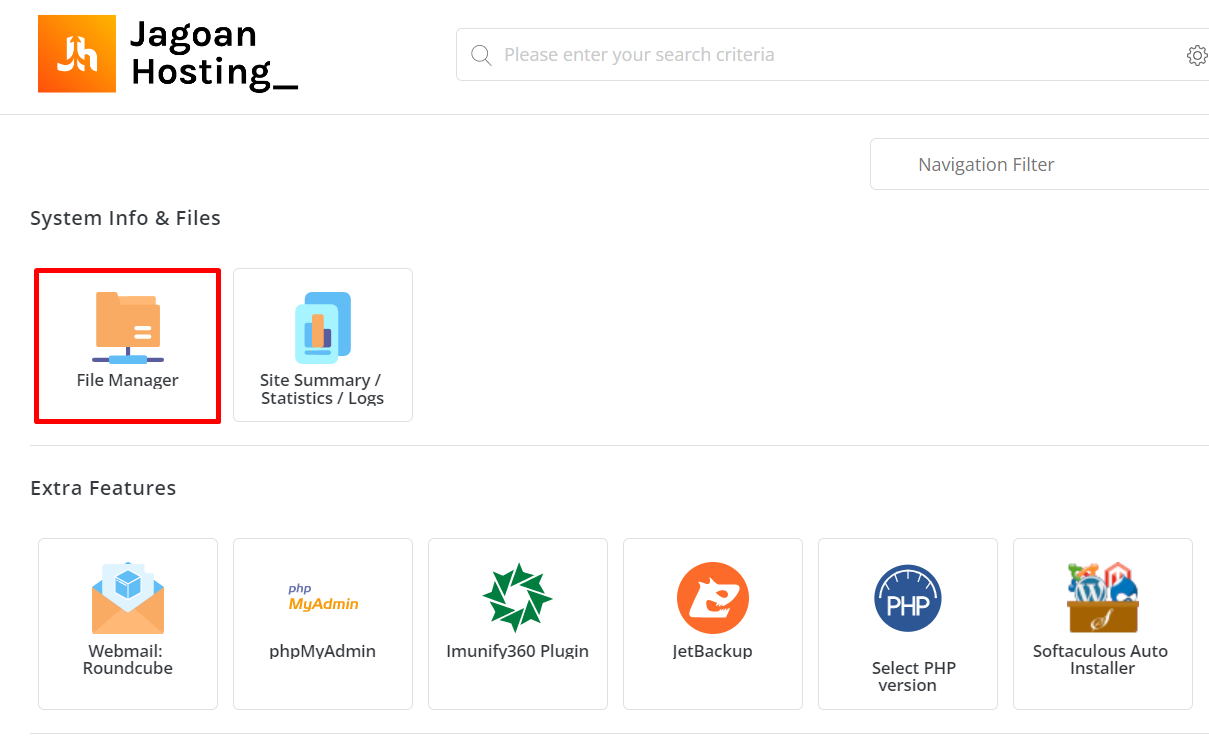Click the Imunify360 Plugin text label
Screen dimensions: 1209x737
click(518, 651)
